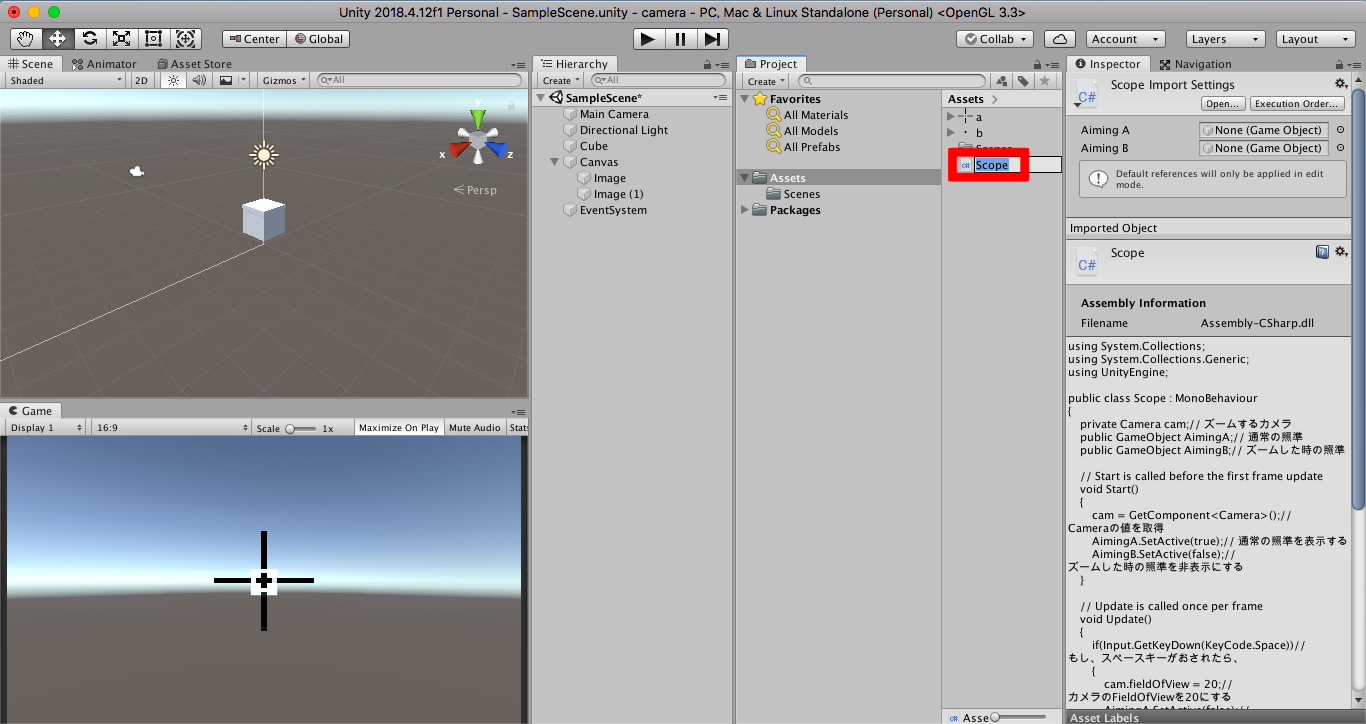Collapse the SampleScene hierarchy root
The height and width of the screenshot is (724, 1366).
pos(542,98)
